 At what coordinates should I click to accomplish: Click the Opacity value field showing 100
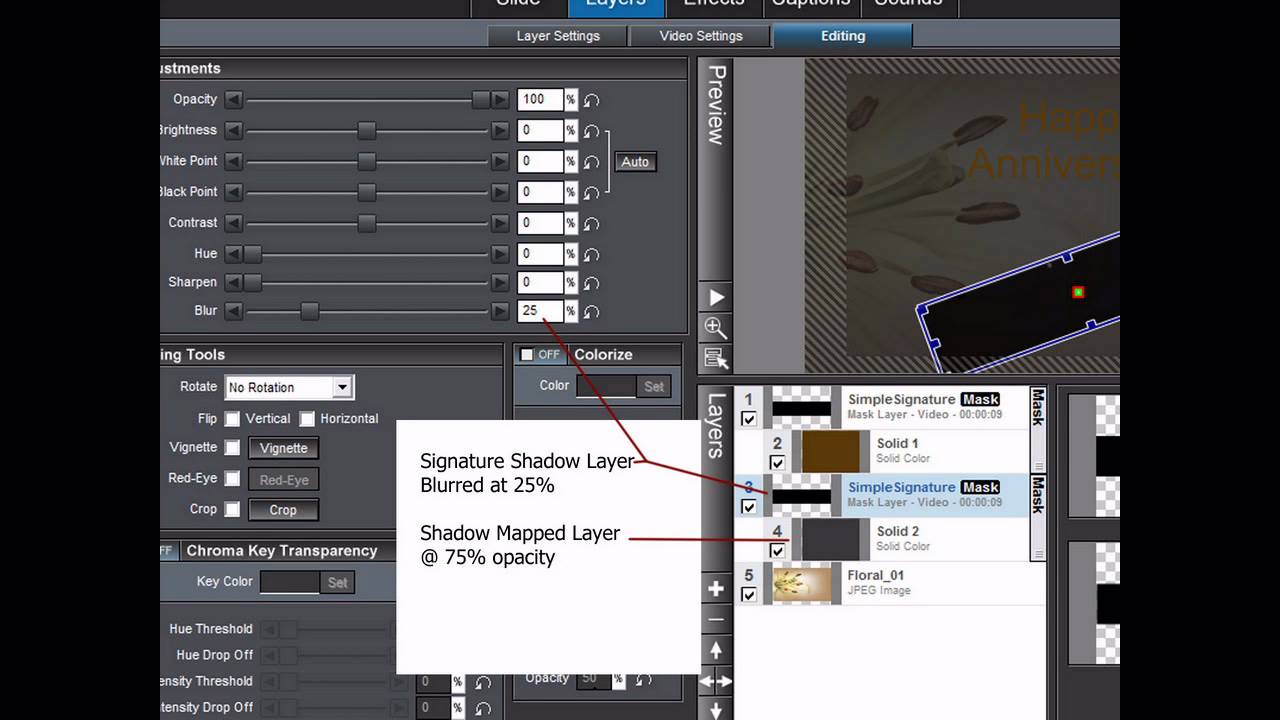point(541,99)
